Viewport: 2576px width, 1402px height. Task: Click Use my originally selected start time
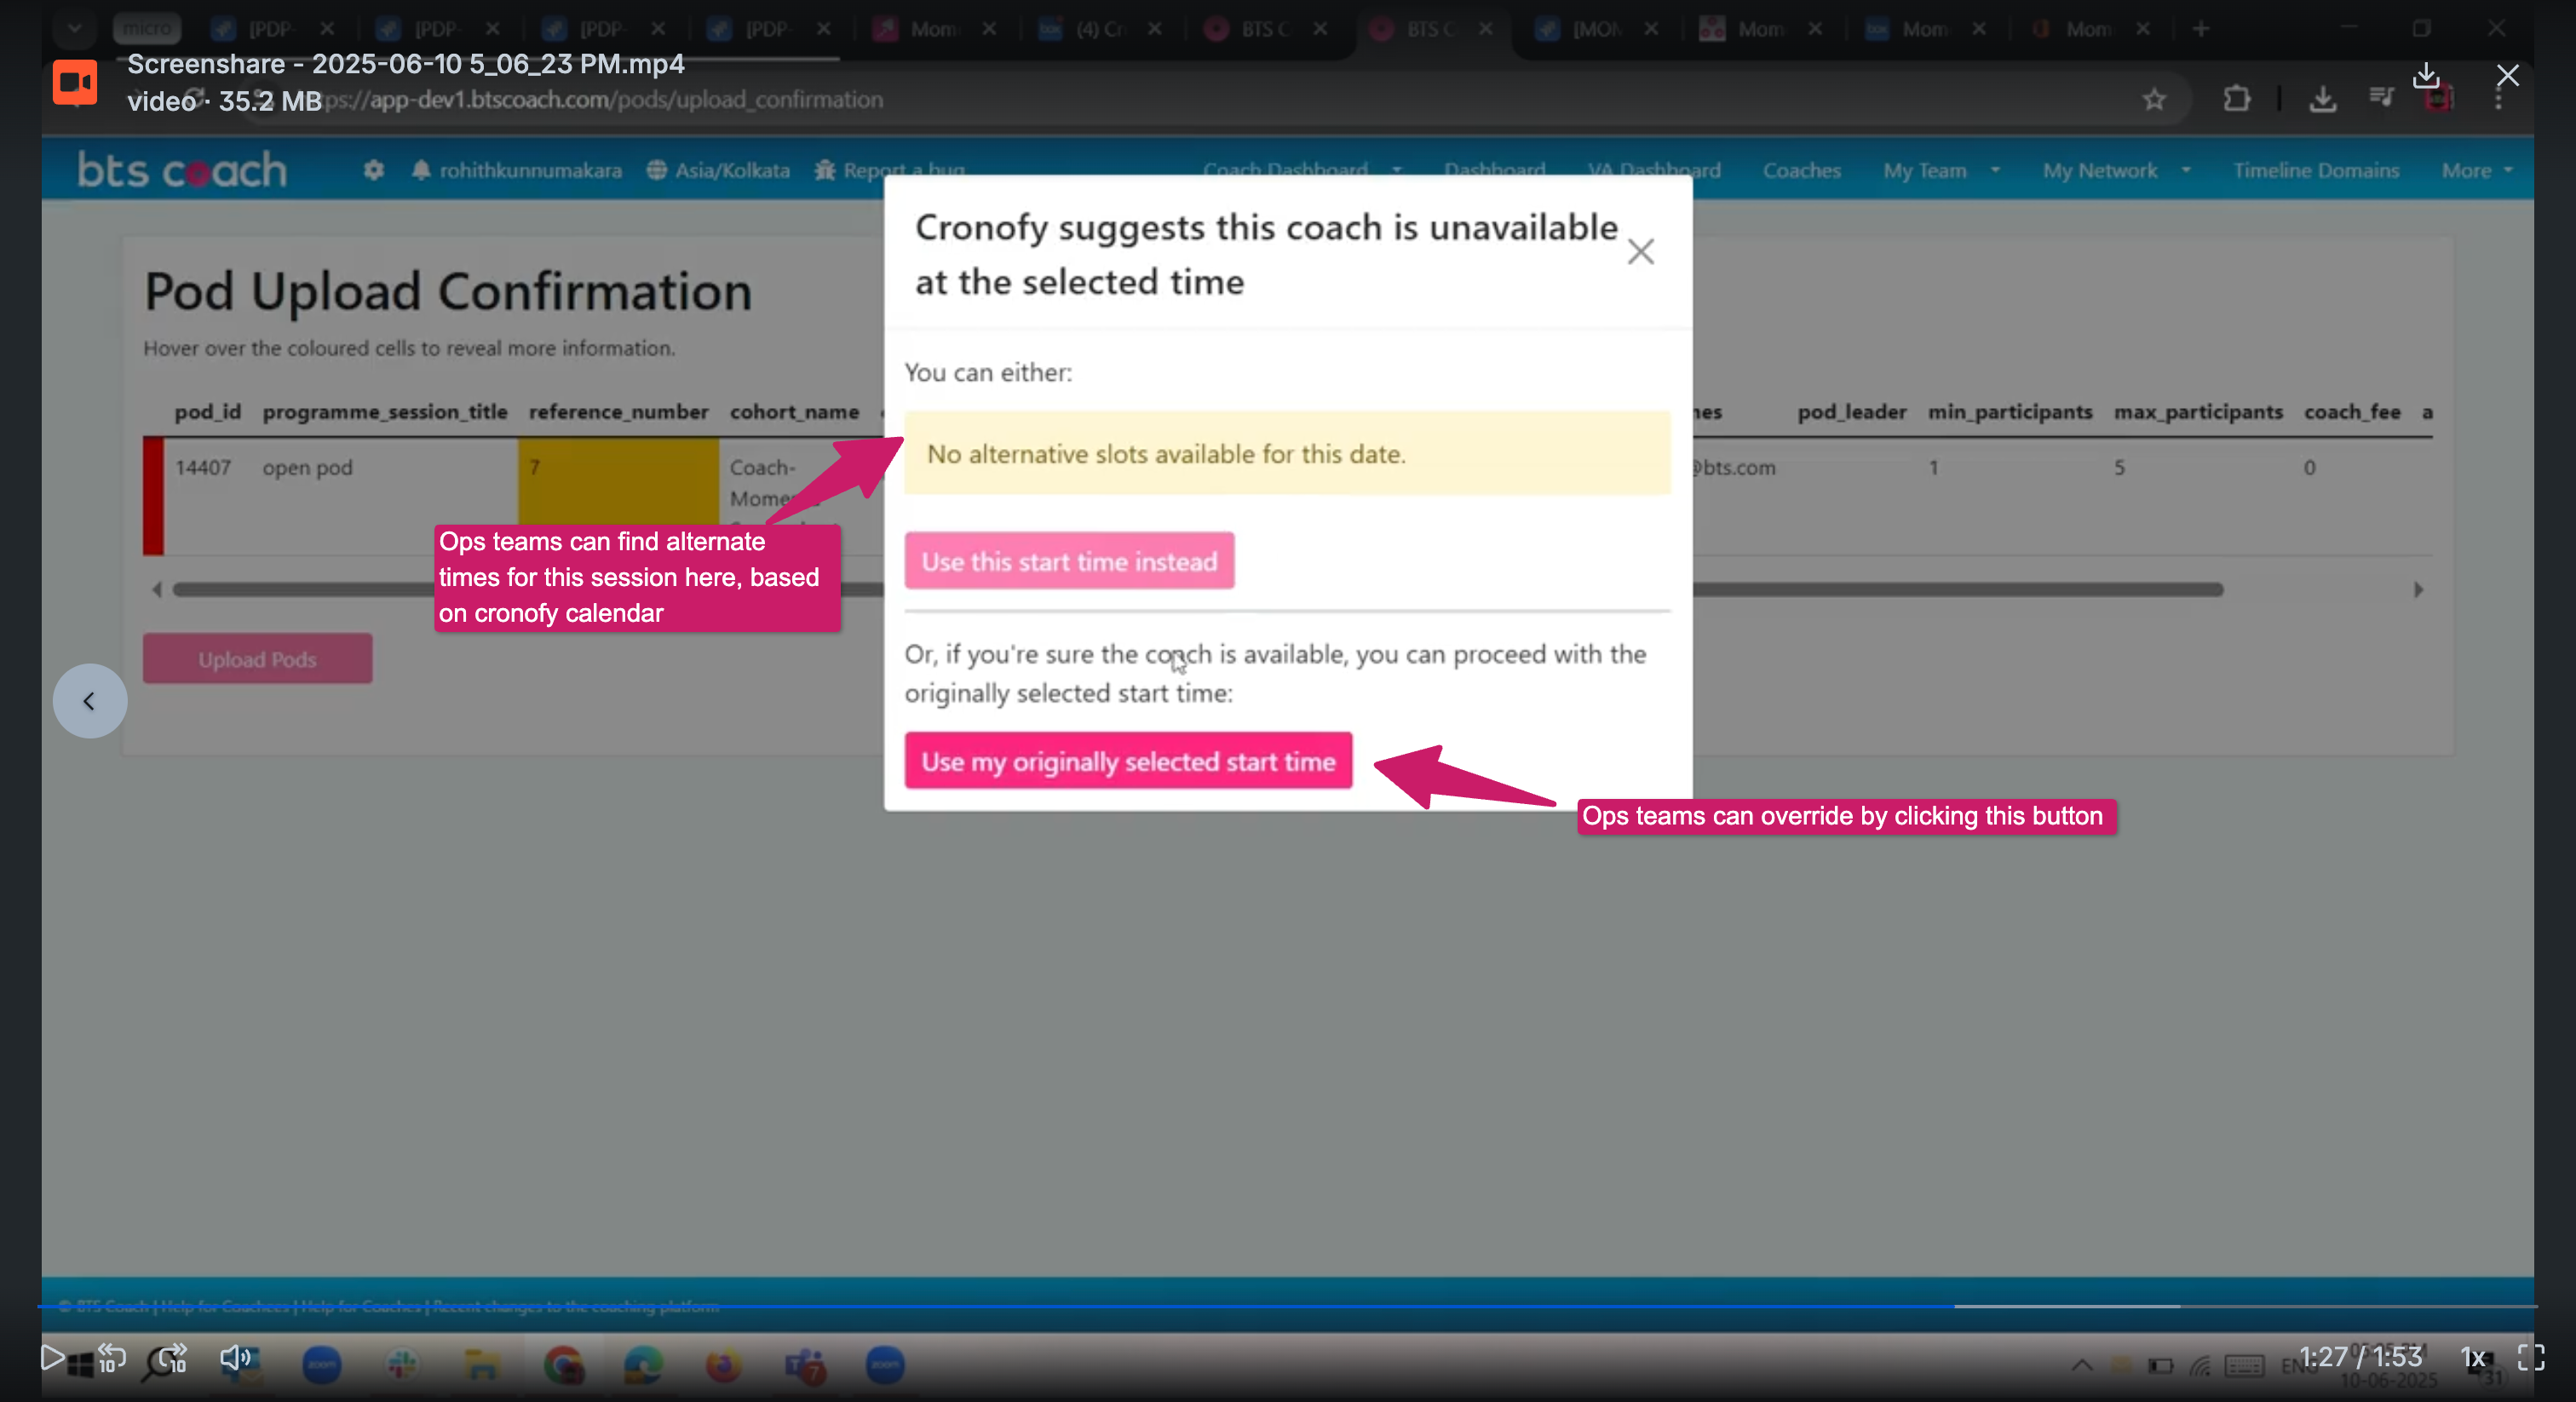1128,761
